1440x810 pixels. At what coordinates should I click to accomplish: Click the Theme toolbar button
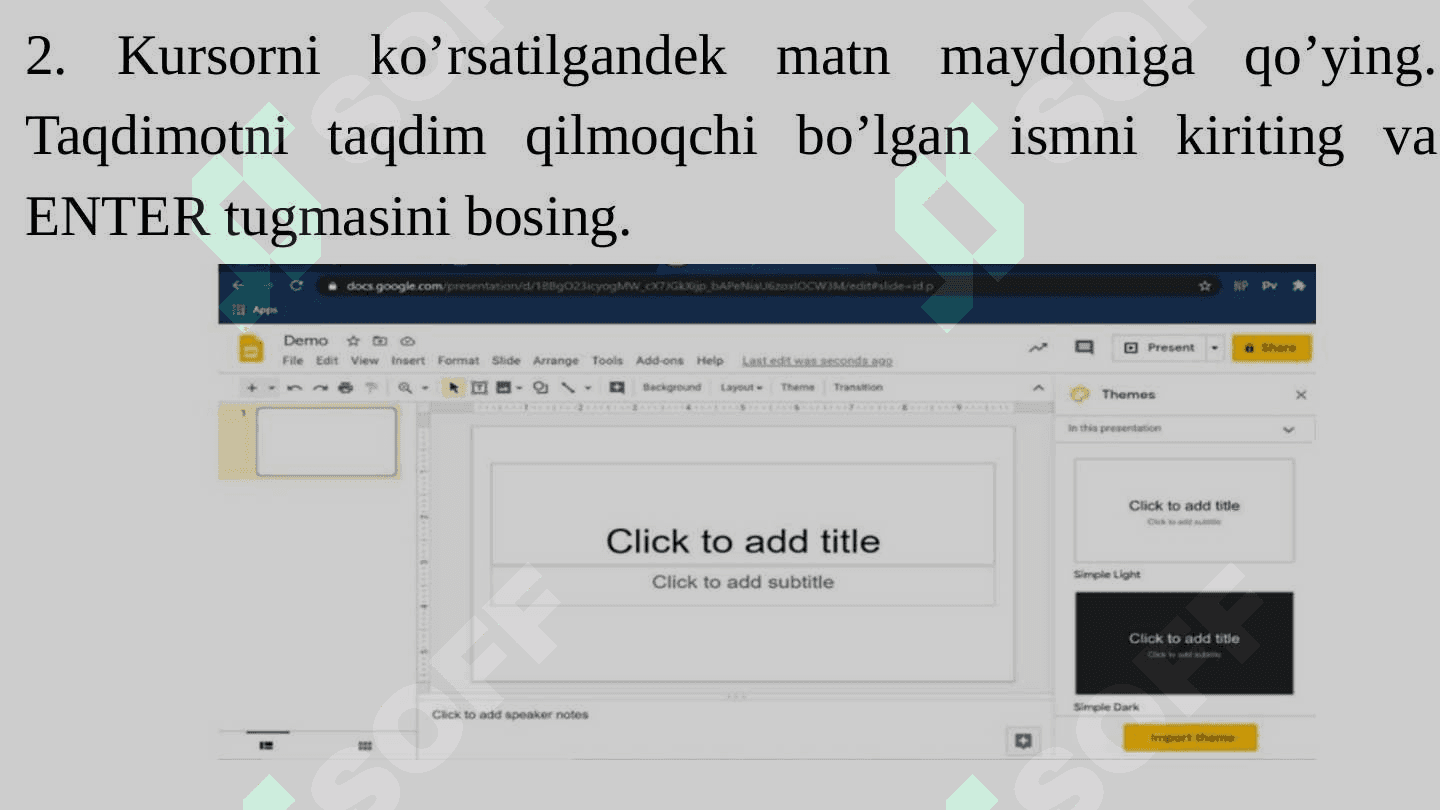[797, 387]
